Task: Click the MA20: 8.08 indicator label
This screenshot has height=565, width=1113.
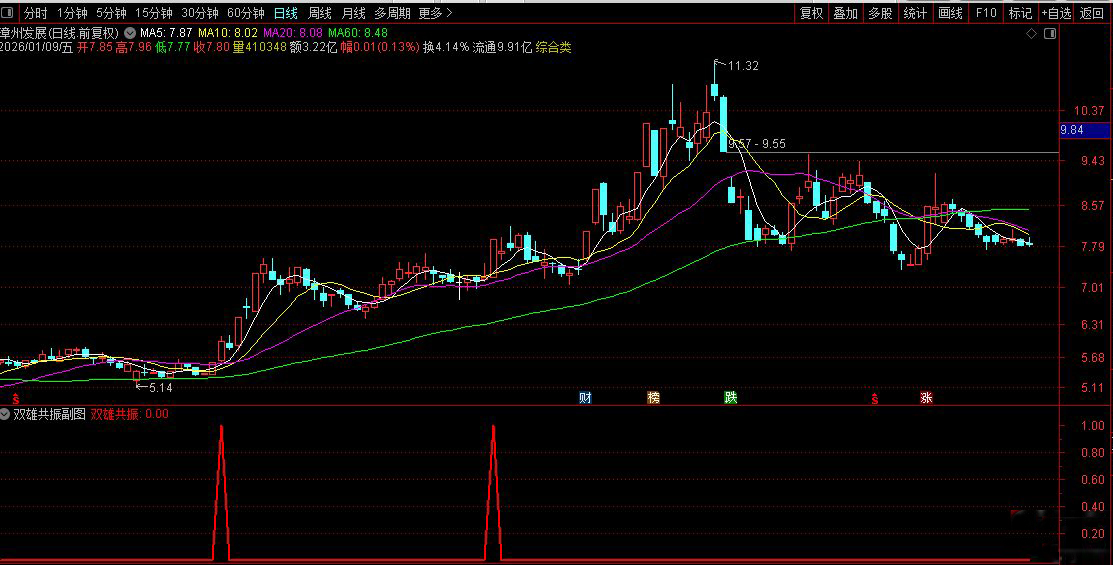Action: (x=293, y=33)
